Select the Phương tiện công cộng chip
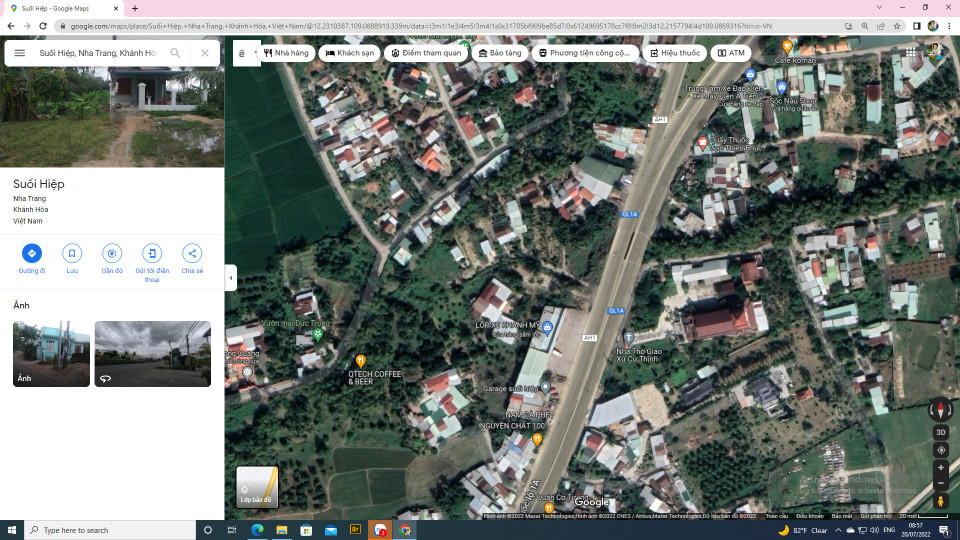Screen dimensions: 960x540 (585, 53)
